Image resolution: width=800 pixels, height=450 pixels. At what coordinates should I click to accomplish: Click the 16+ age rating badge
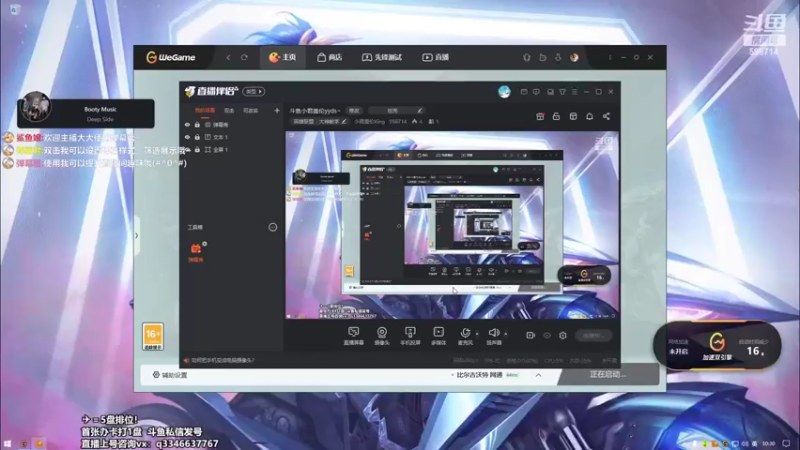(153, 336)
